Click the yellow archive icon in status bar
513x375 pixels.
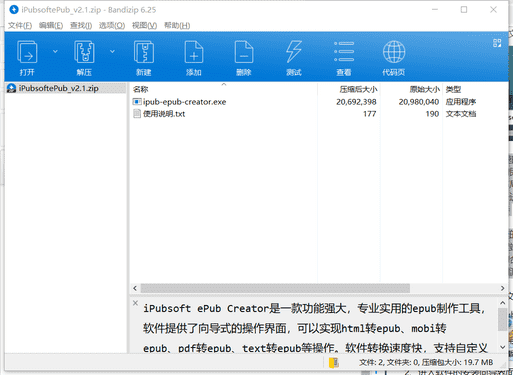pos(334,363)
